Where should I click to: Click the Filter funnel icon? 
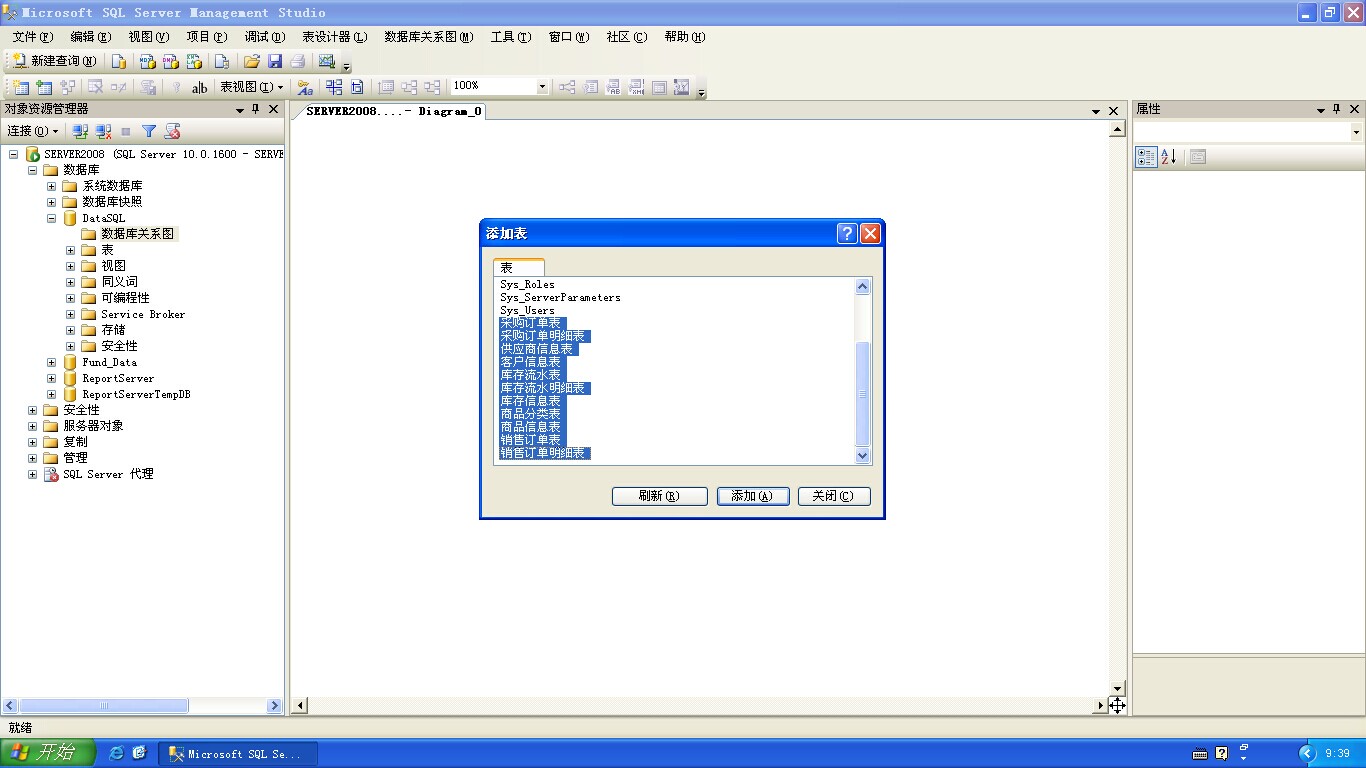click(x=149, y=131)
